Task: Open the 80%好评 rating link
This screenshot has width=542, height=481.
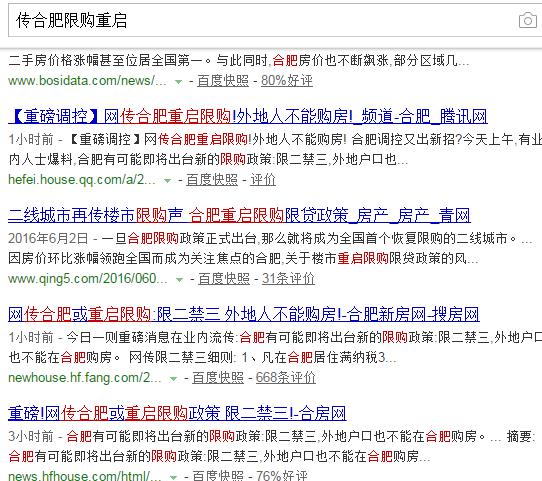Action: (287, 81)
